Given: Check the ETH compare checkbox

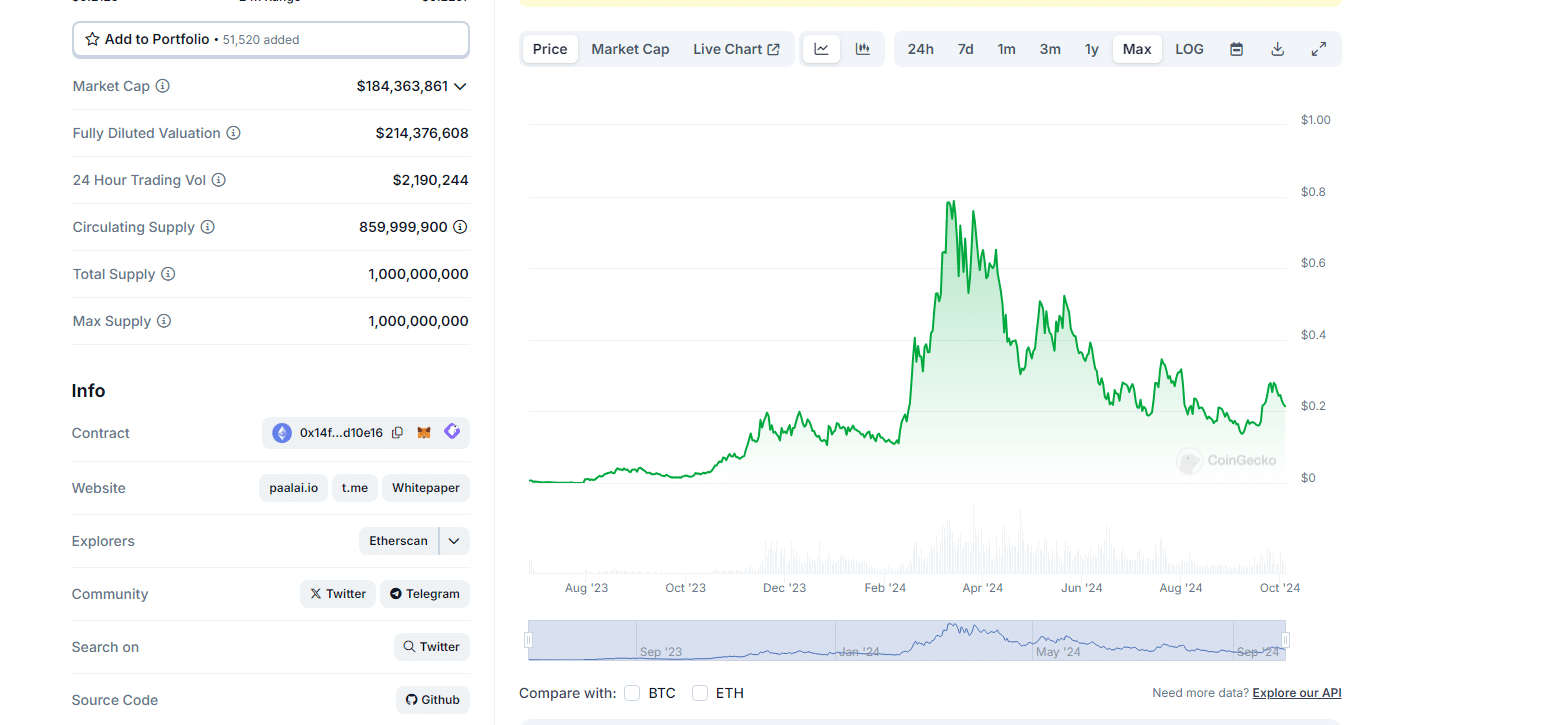Looking at the screenshot, I should 700,693.
